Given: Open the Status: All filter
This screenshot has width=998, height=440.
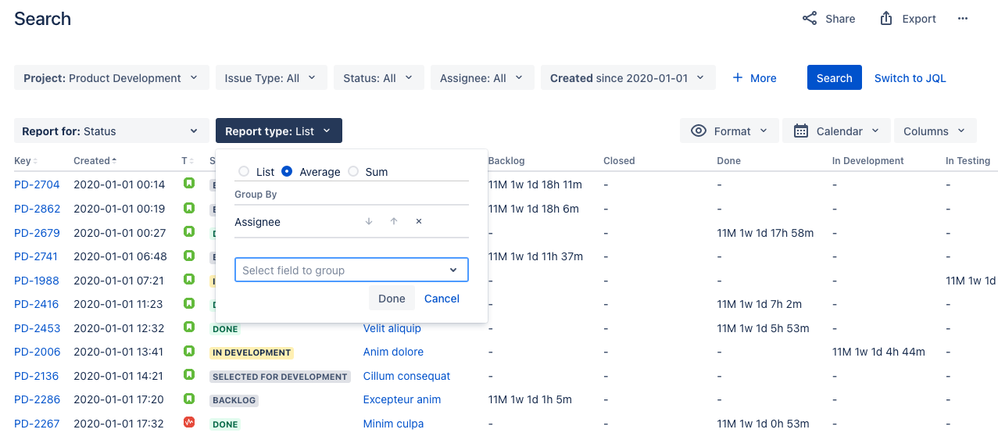Looking at the screenshot, I should 378,78.
